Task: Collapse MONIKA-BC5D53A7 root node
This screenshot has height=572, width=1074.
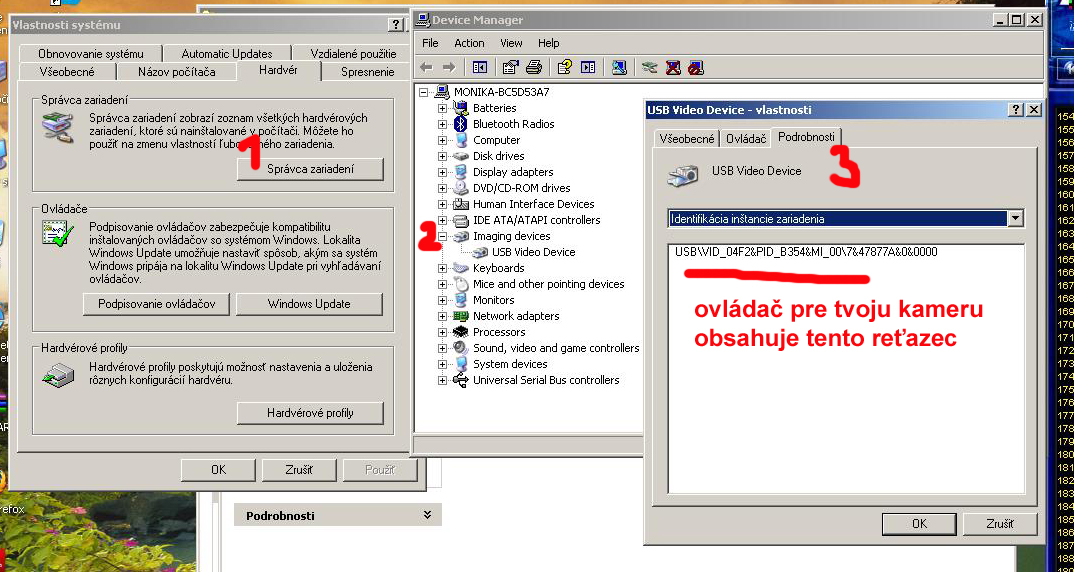Action: [x=424, y=92]
